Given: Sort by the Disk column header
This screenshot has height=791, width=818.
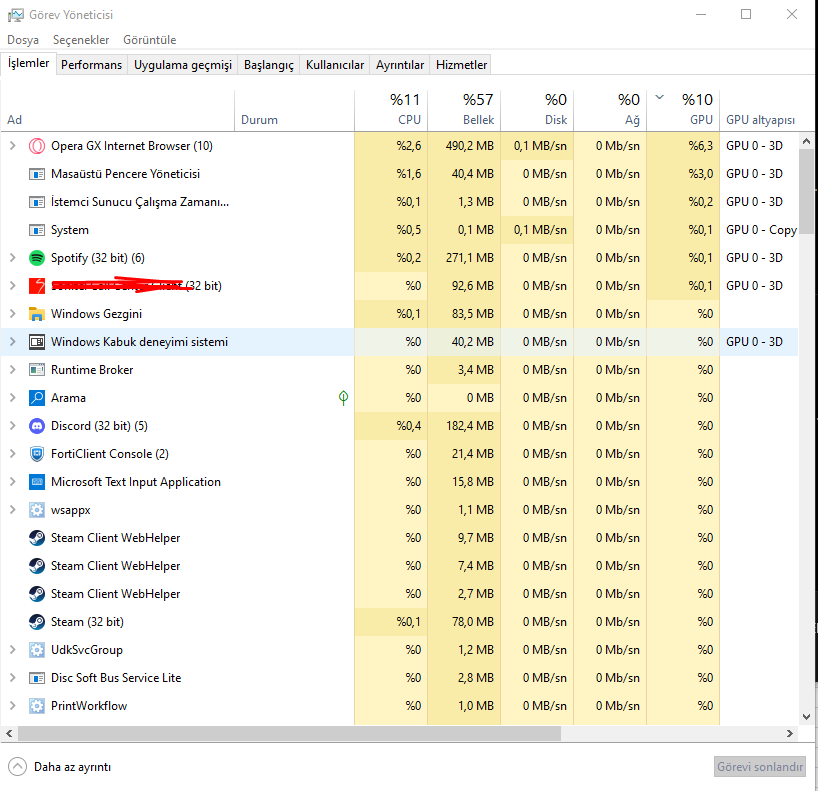Looking at the screenshot, I should (x=537, y=110).
